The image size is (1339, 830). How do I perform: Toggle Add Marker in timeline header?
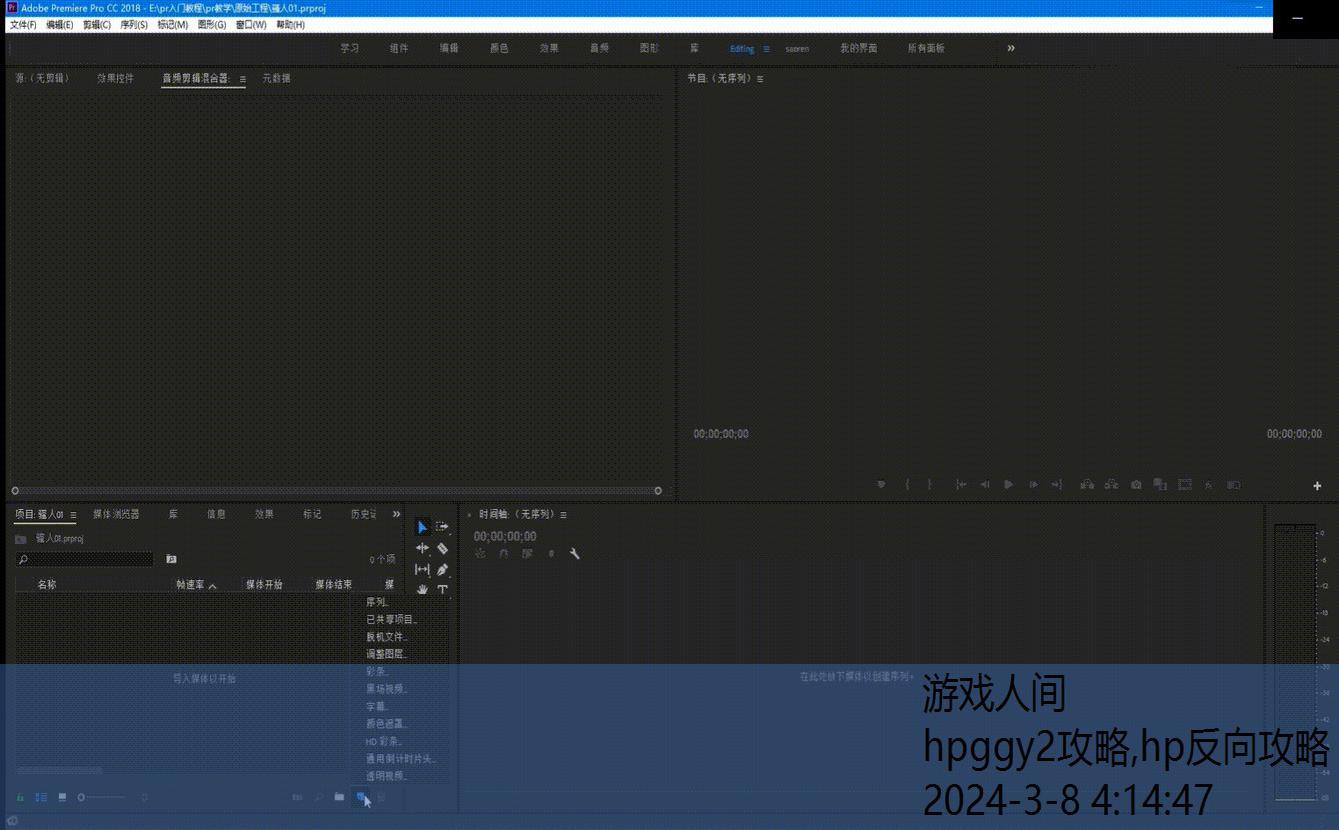551,553
